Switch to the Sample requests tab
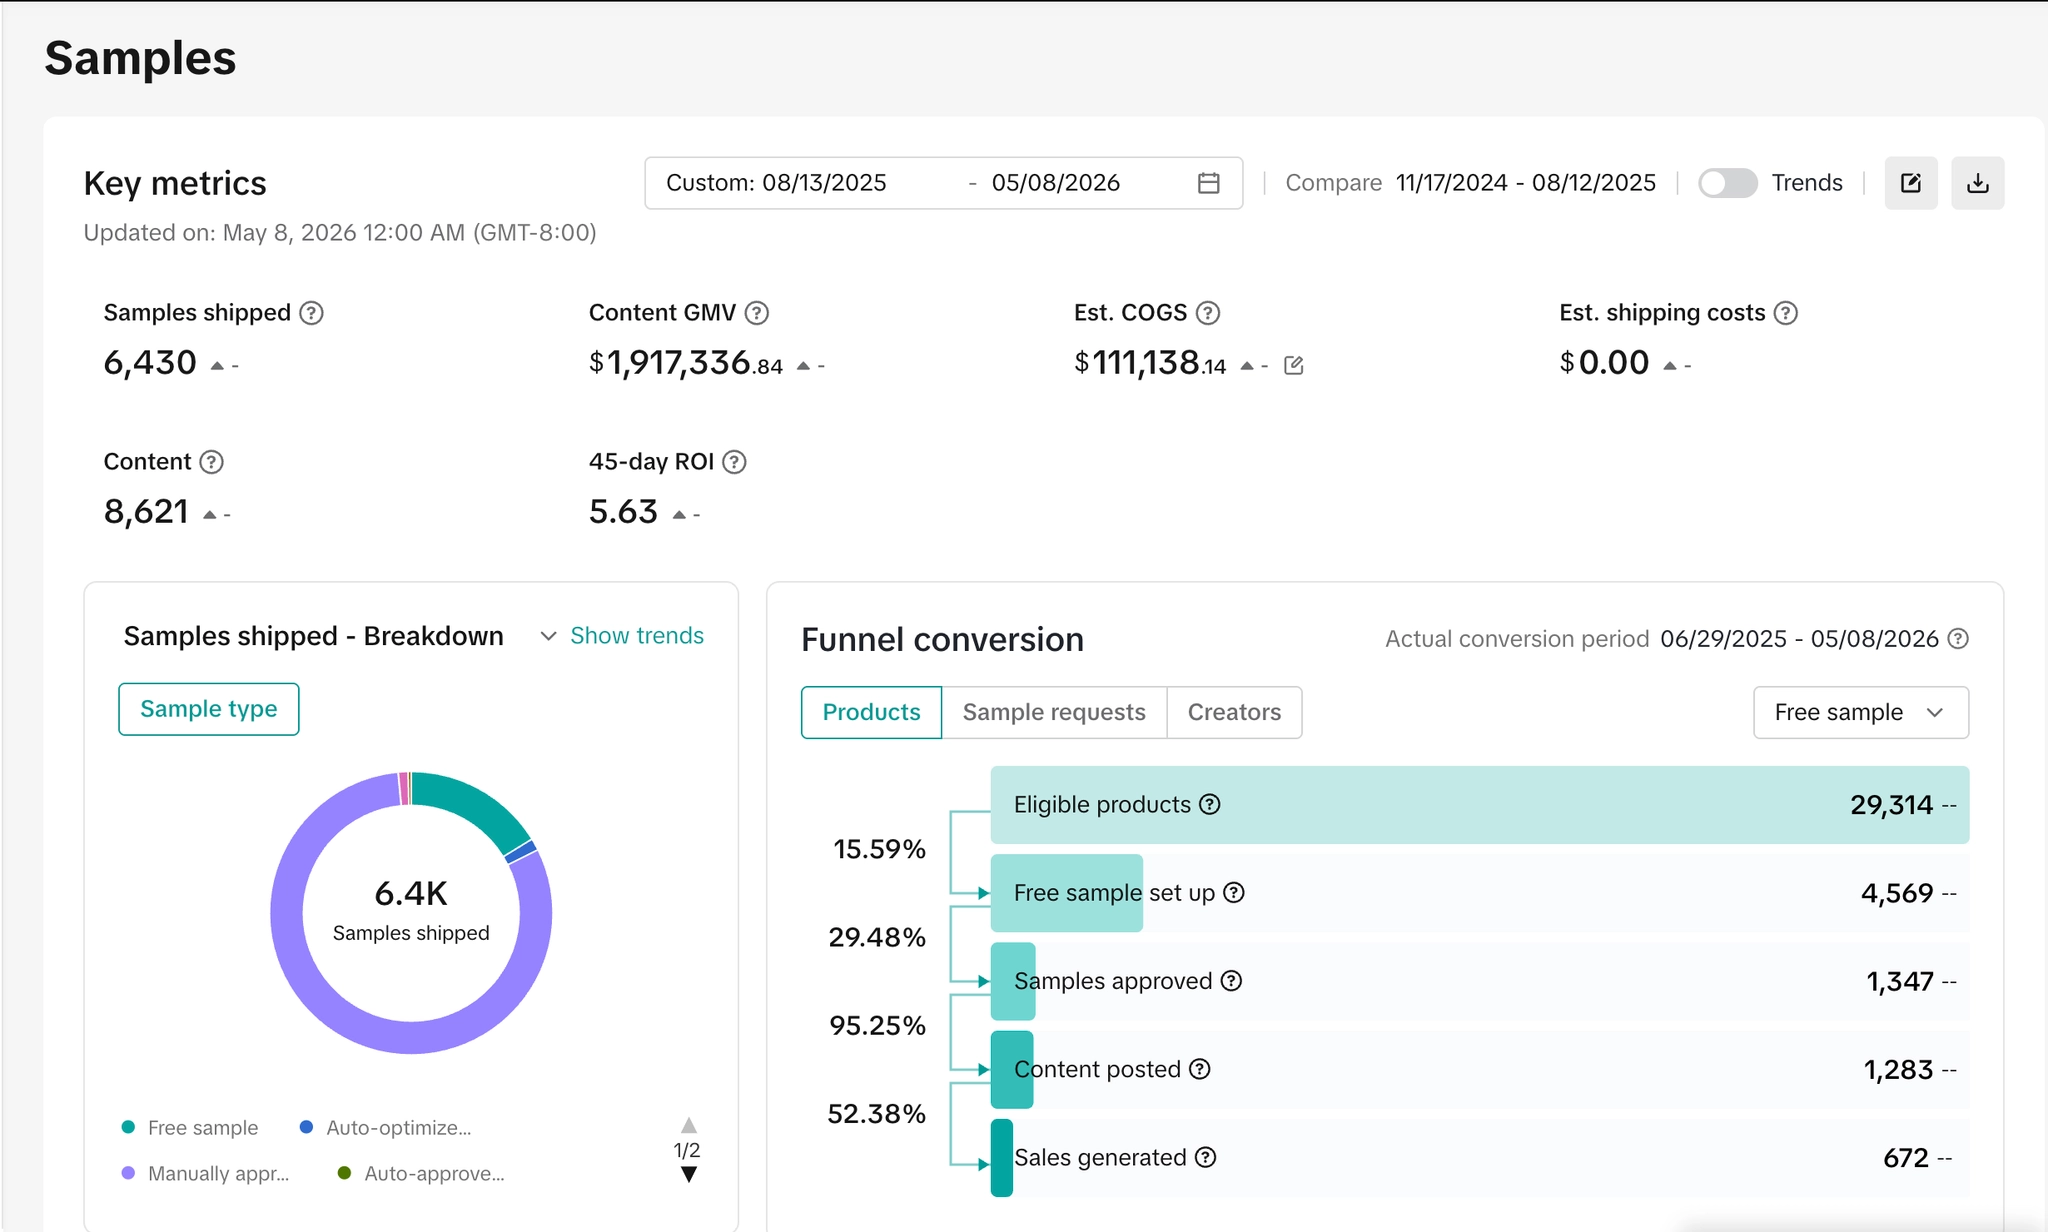This screenshot has width=2048, height=1232. (1054, 713)
